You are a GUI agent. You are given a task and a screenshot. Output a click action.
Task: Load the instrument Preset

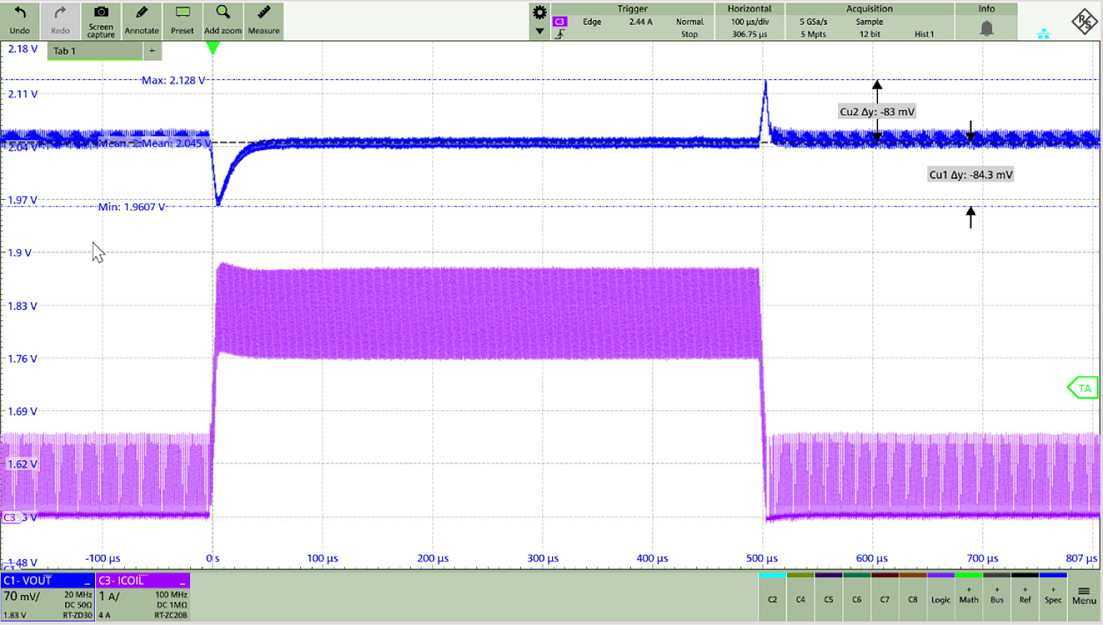[182, 20]
